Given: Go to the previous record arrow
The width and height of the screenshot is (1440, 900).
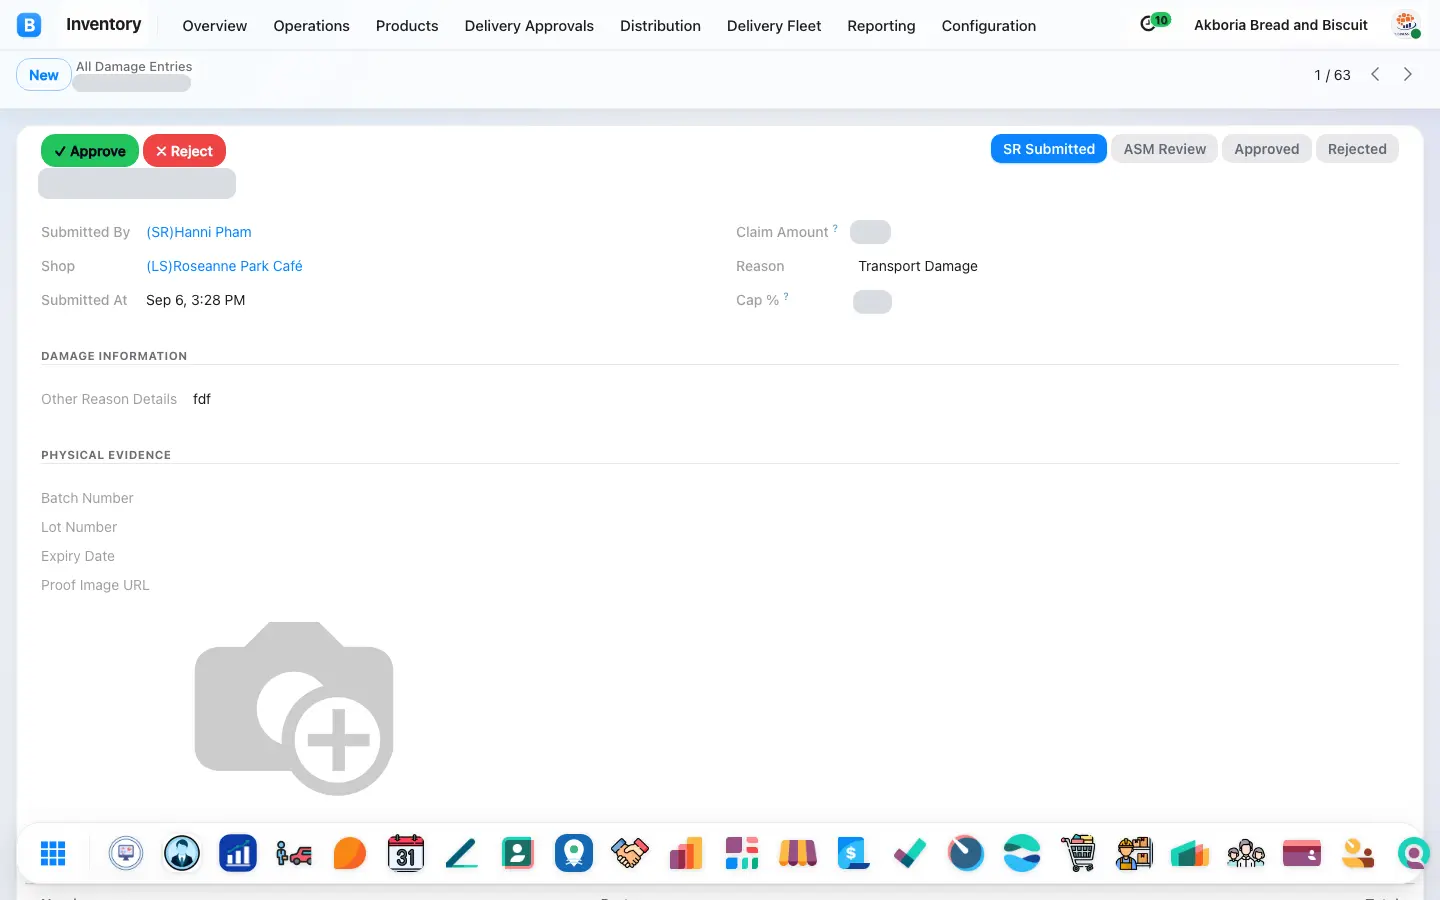Looking at the screenshot, I should (1376, 74).
